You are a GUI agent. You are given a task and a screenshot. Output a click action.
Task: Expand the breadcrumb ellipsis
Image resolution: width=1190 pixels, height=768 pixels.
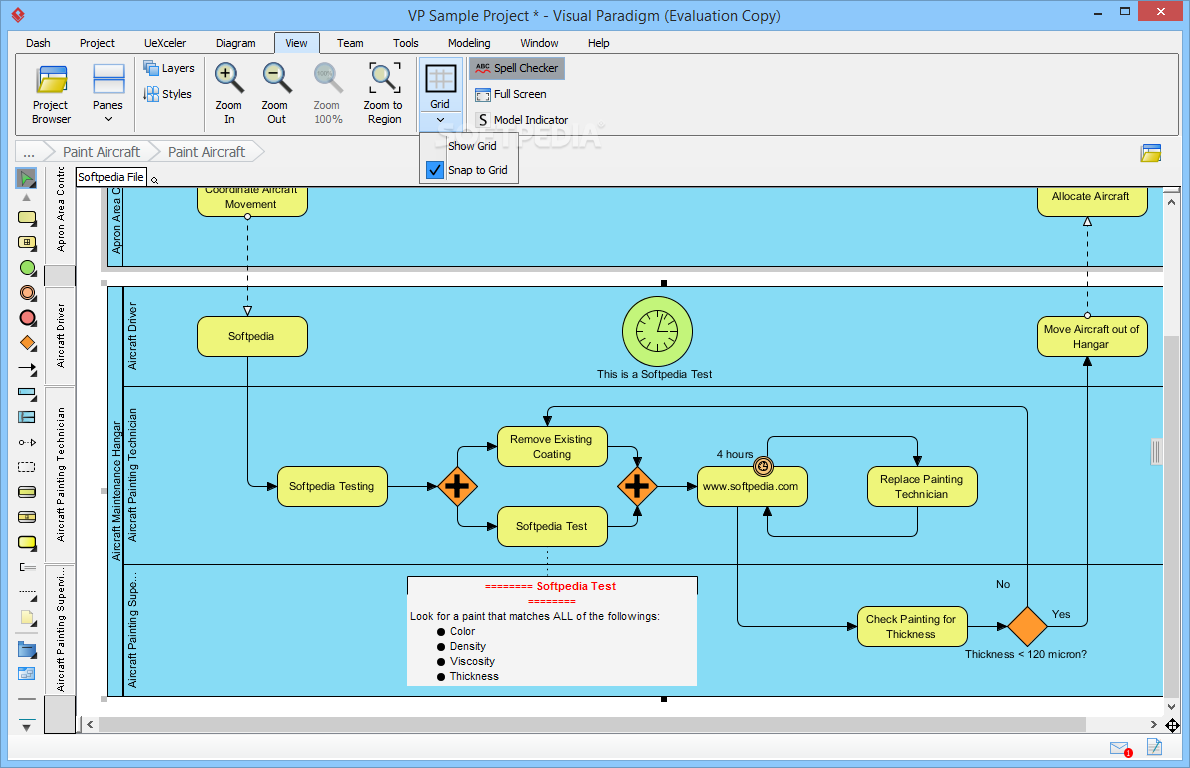point(29,153)
